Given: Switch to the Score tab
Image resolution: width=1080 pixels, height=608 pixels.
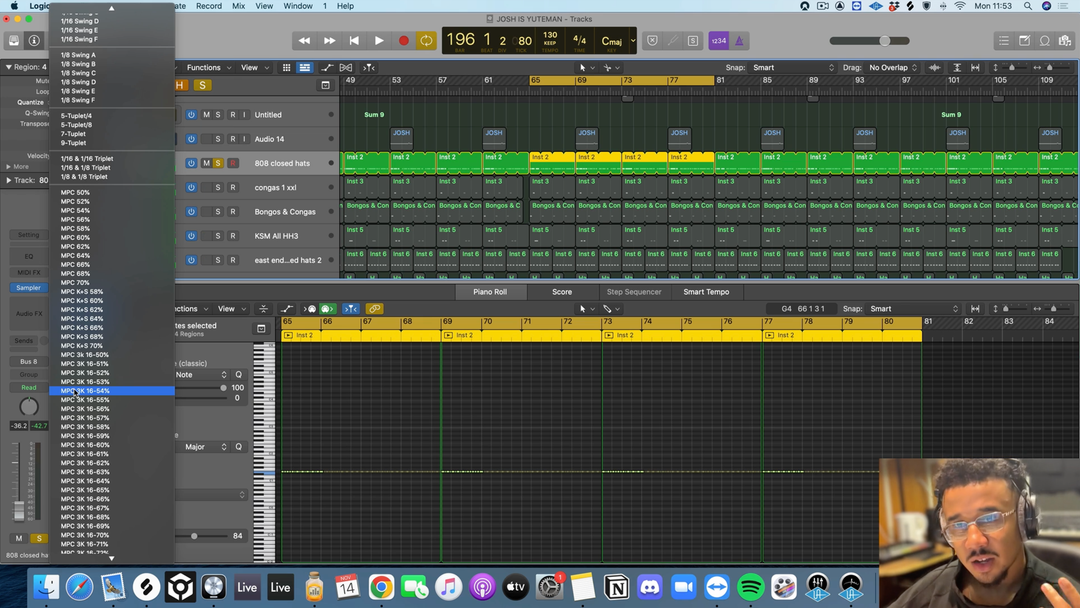Looking at the screenshot, I should click(x=562, y=292).
